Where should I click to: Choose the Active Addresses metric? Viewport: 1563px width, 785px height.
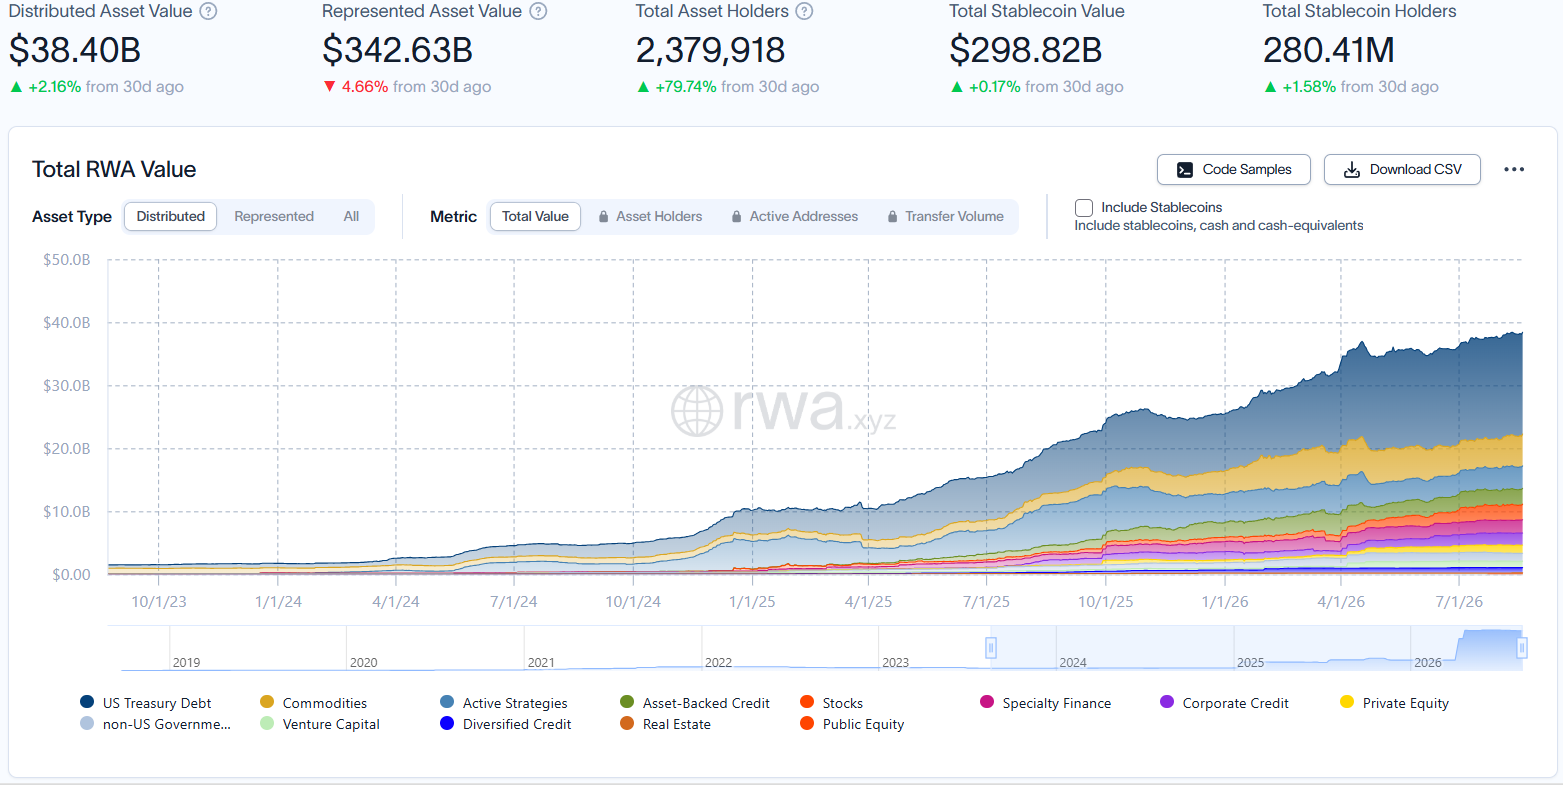[794, 216]
